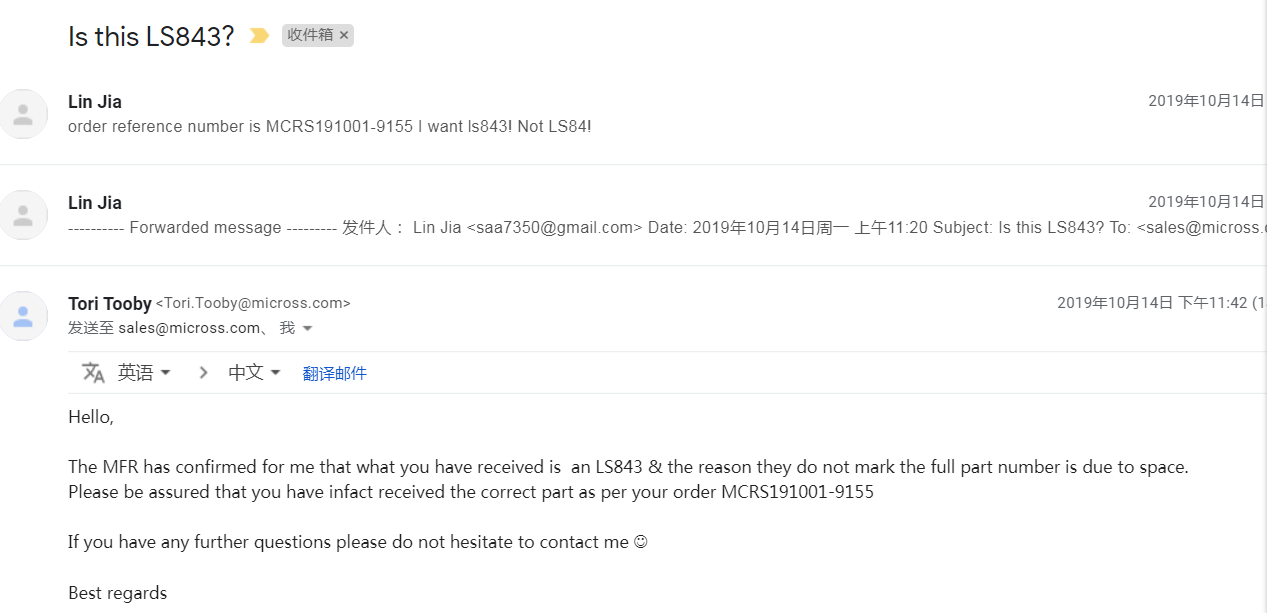The width and height of the screenshot is (1267, 613).
Task: Open the 英语 source language dropdown
Action: coord(144,373)
